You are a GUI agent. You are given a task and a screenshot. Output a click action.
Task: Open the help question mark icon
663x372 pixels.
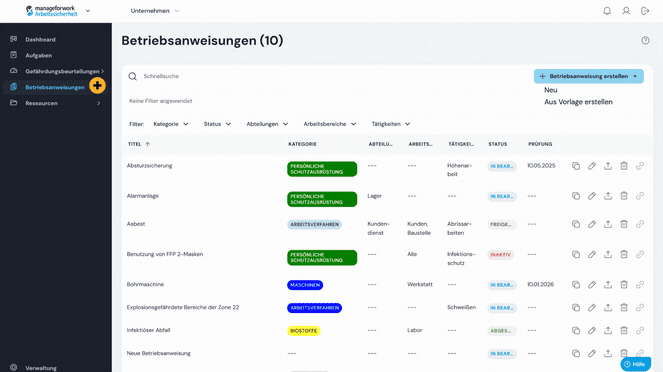coord(645,41)
